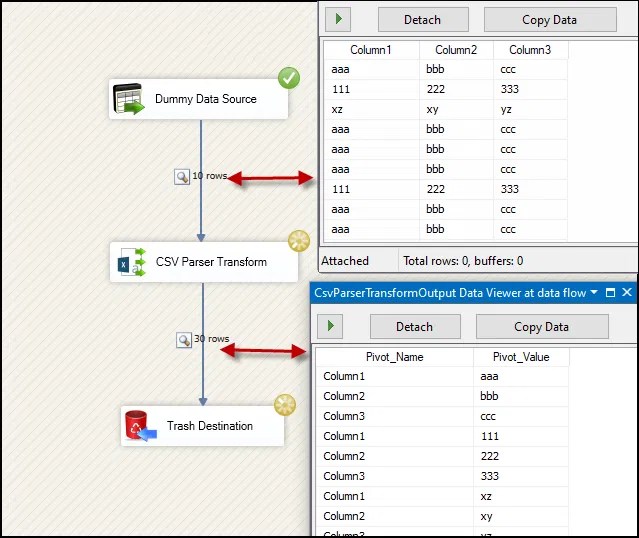Click the green checkmark on Dummy Data Source

(288, 78)
